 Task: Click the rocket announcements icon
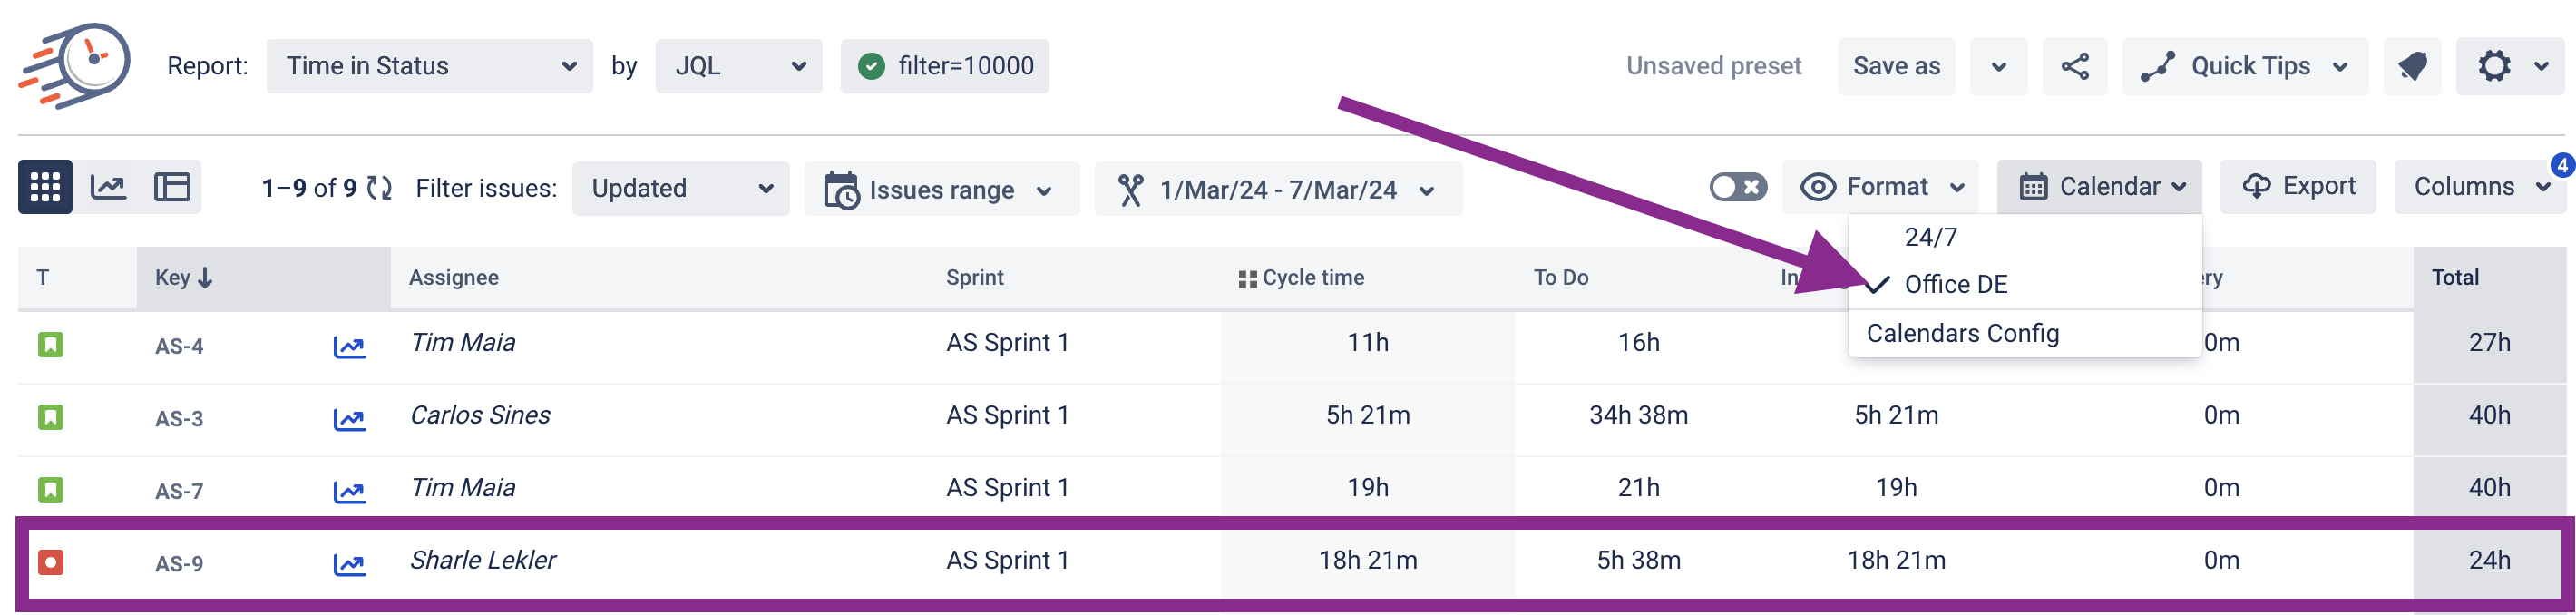pos(2412,66)
